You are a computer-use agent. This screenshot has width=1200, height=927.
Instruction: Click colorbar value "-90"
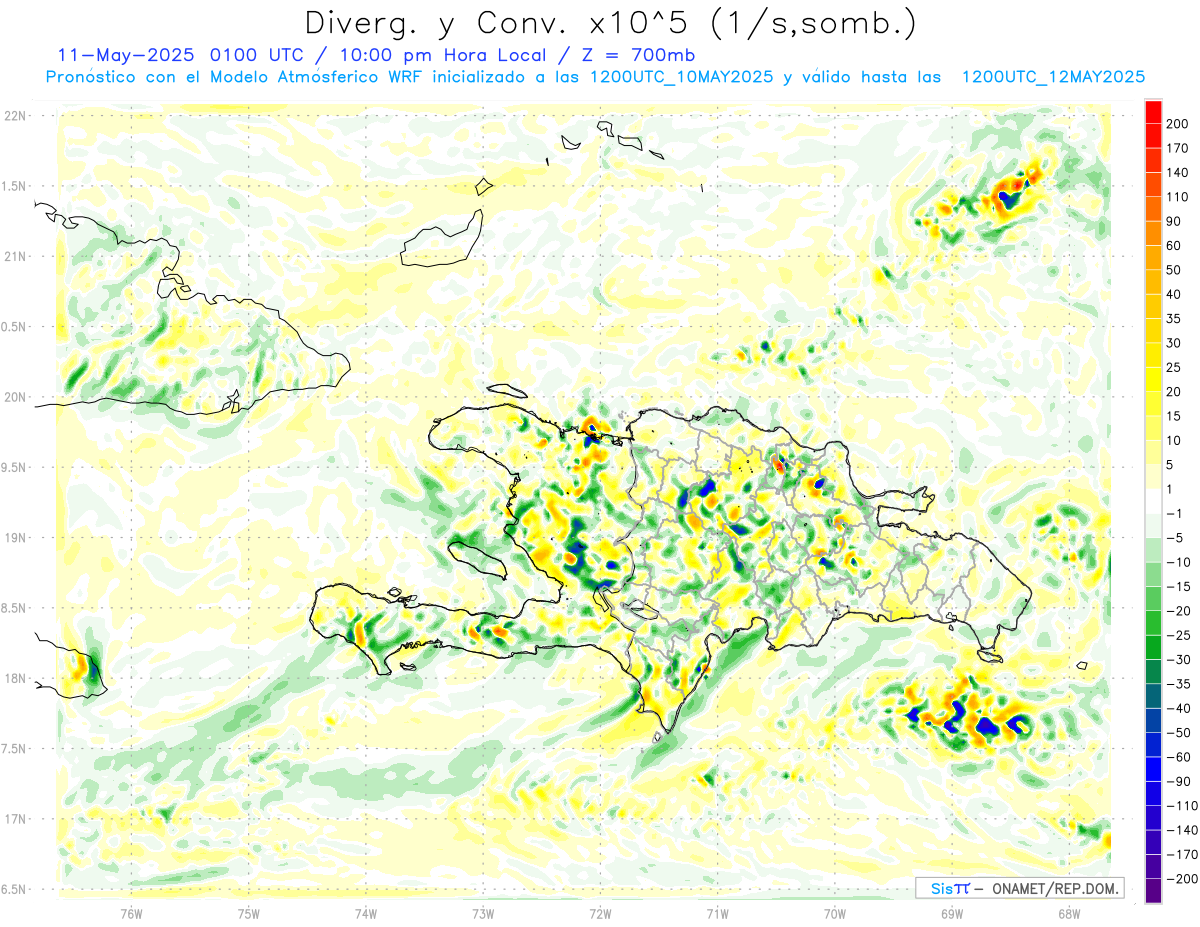click(1179, 781)
